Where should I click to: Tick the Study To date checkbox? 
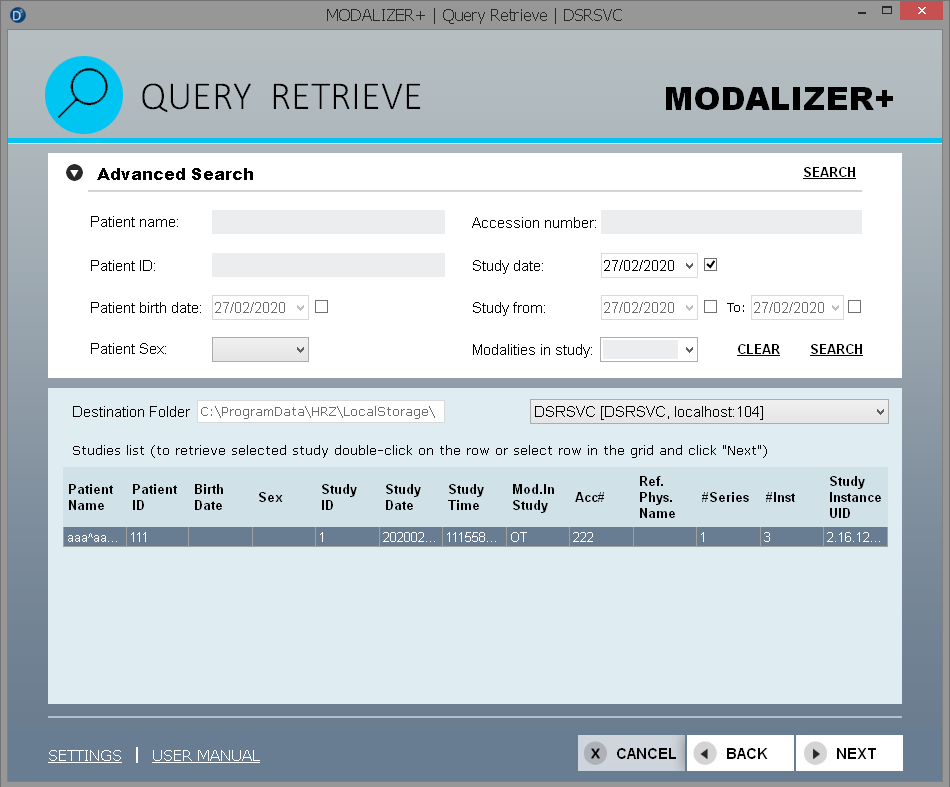click(854, 307)
